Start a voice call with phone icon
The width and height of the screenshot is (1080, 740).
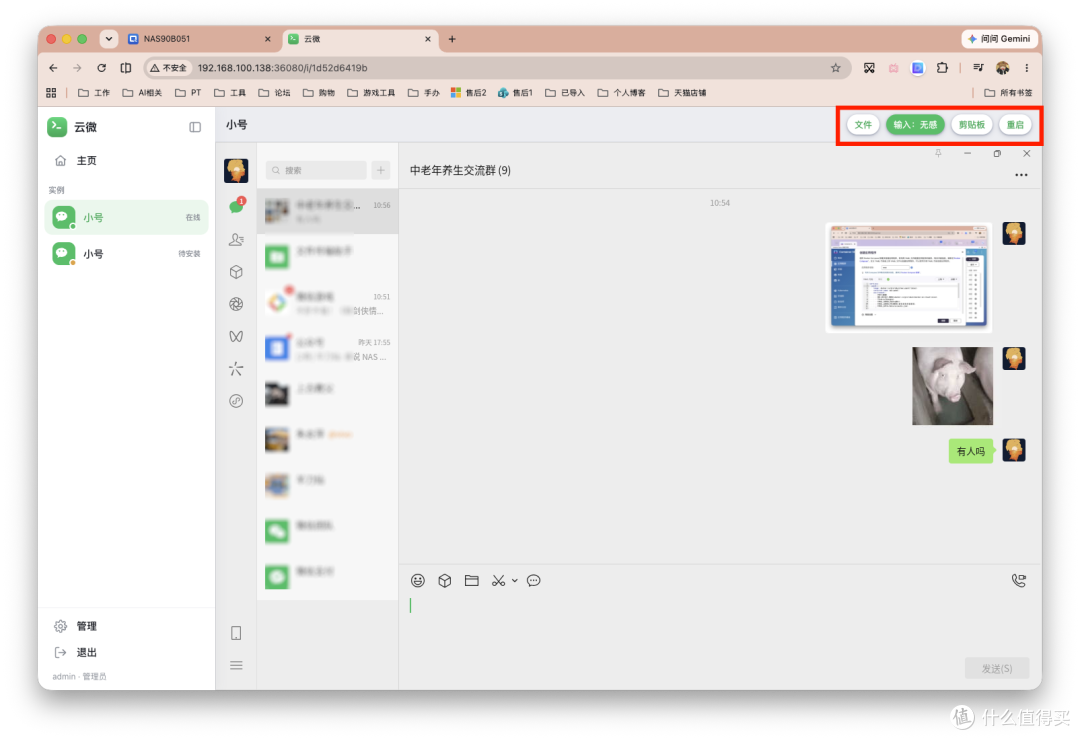click(x=1019, y=581)
